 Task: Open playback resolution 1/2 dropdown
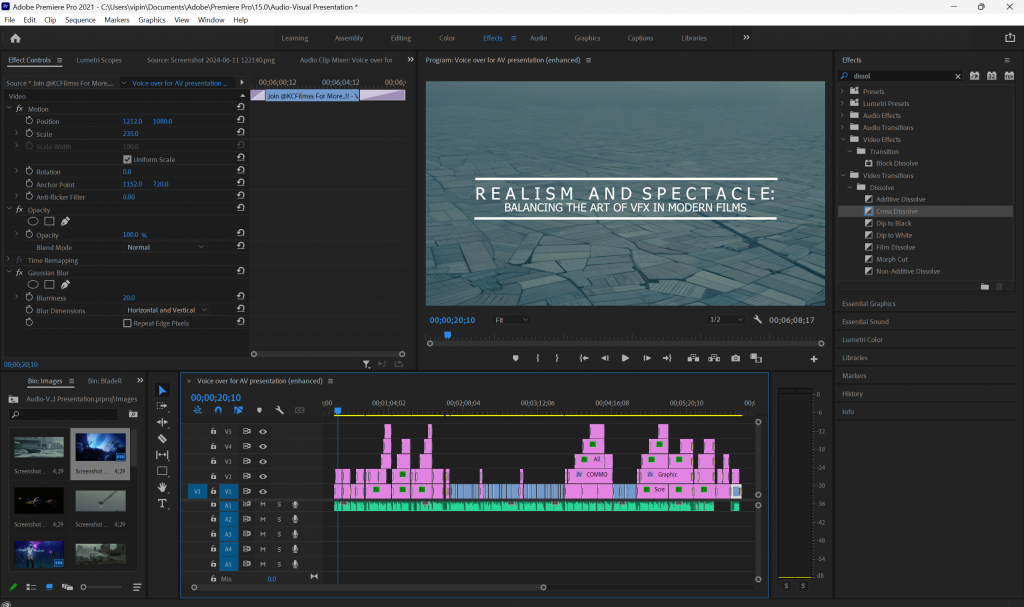click(x=726, y=320)
